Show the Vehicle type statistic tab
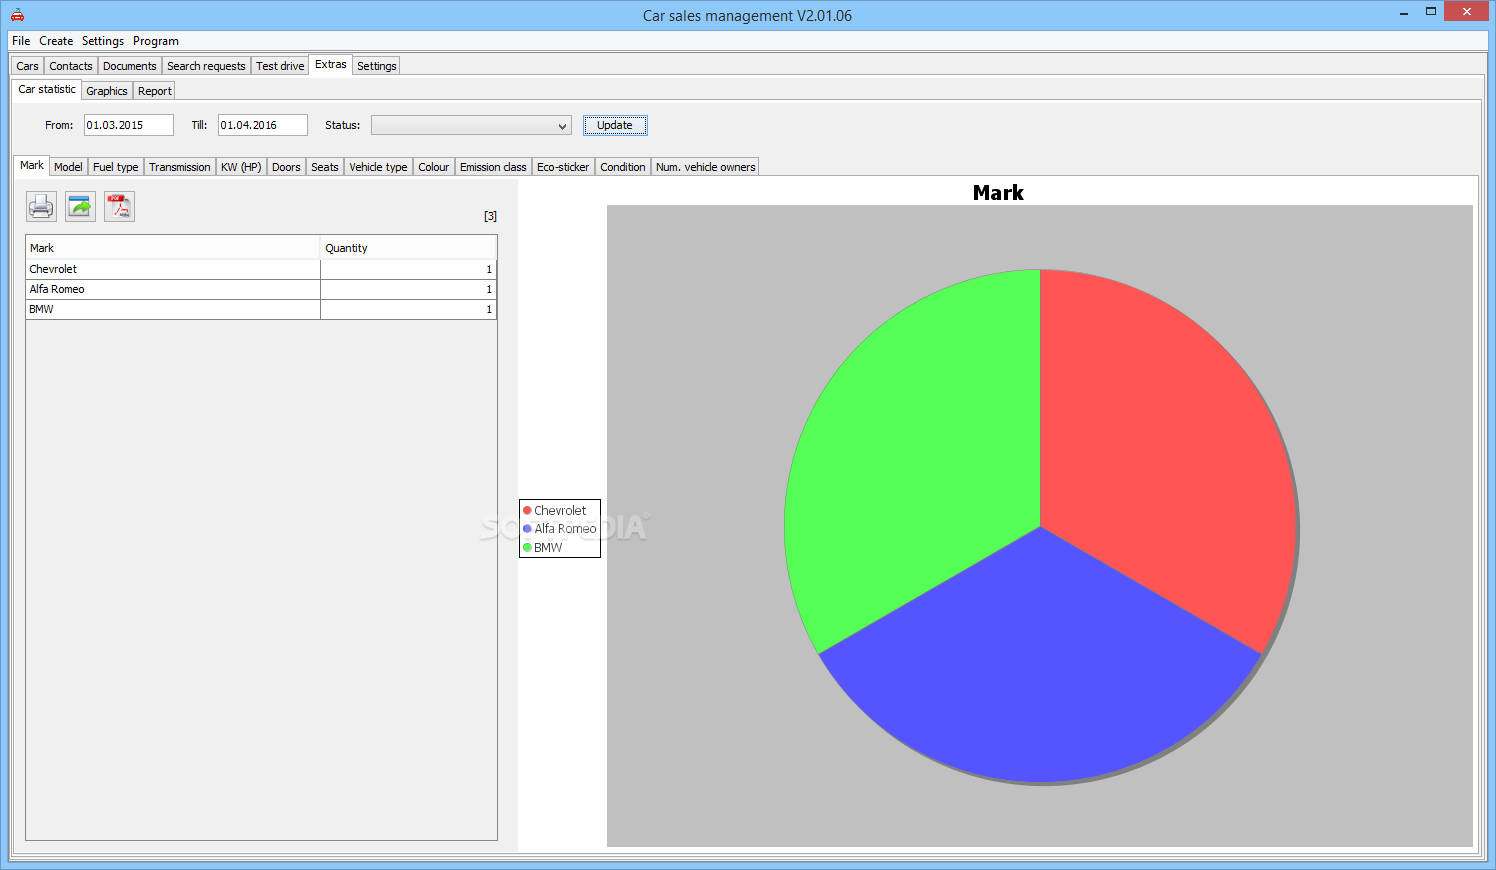This screenshot has height=870, width=1496. point(378,167)
